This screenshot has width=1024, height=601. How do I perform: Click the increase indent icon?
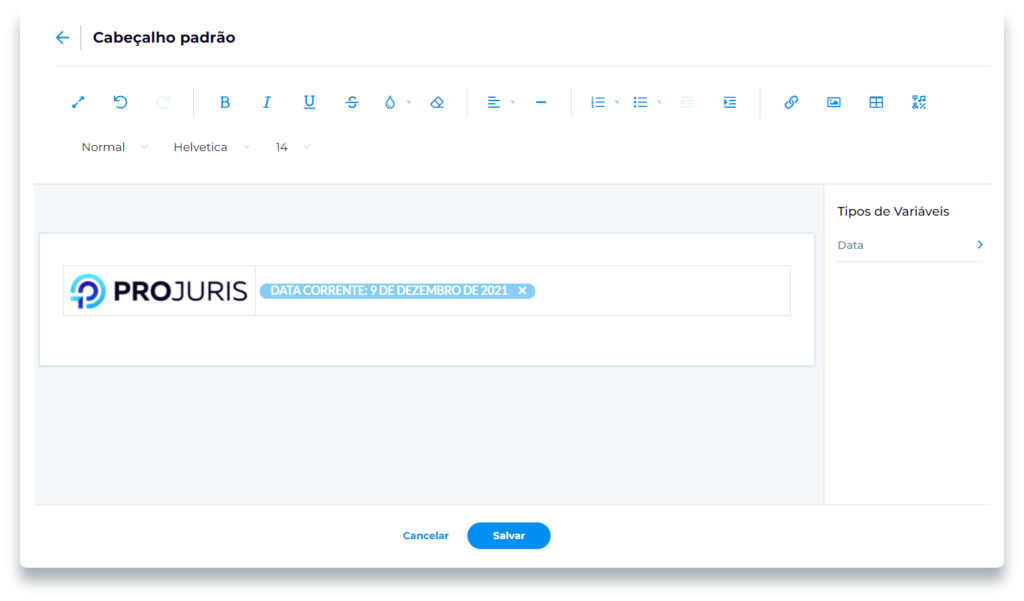click(729, 102)
